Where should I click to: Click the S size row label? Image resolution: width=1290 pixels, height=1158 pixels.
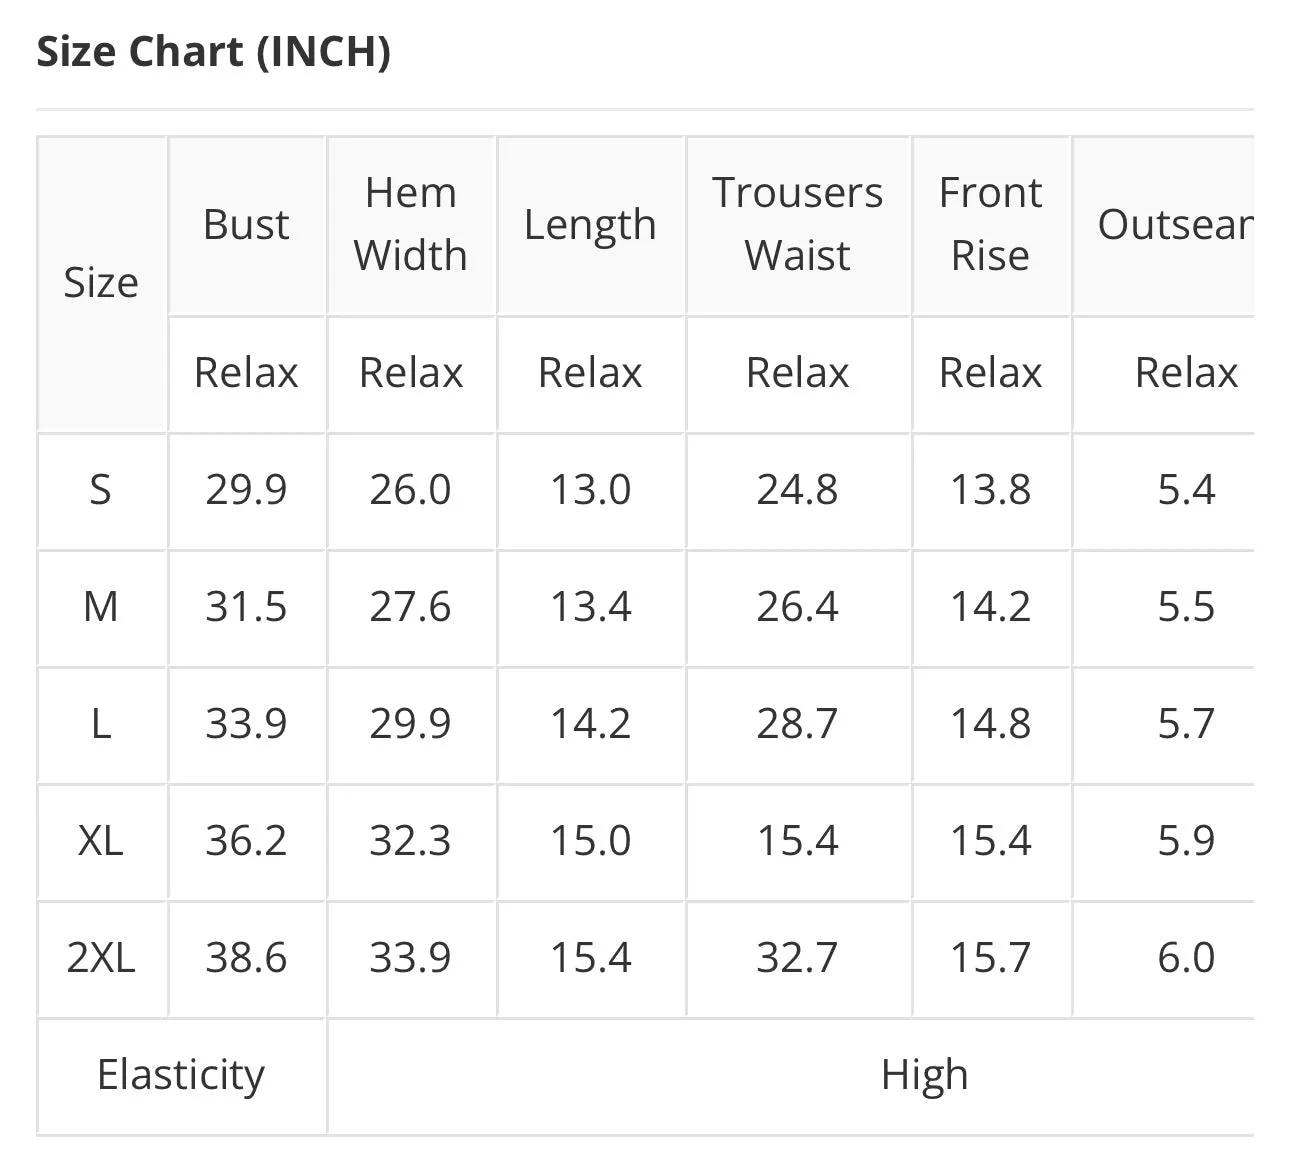(x=101, y=491)
